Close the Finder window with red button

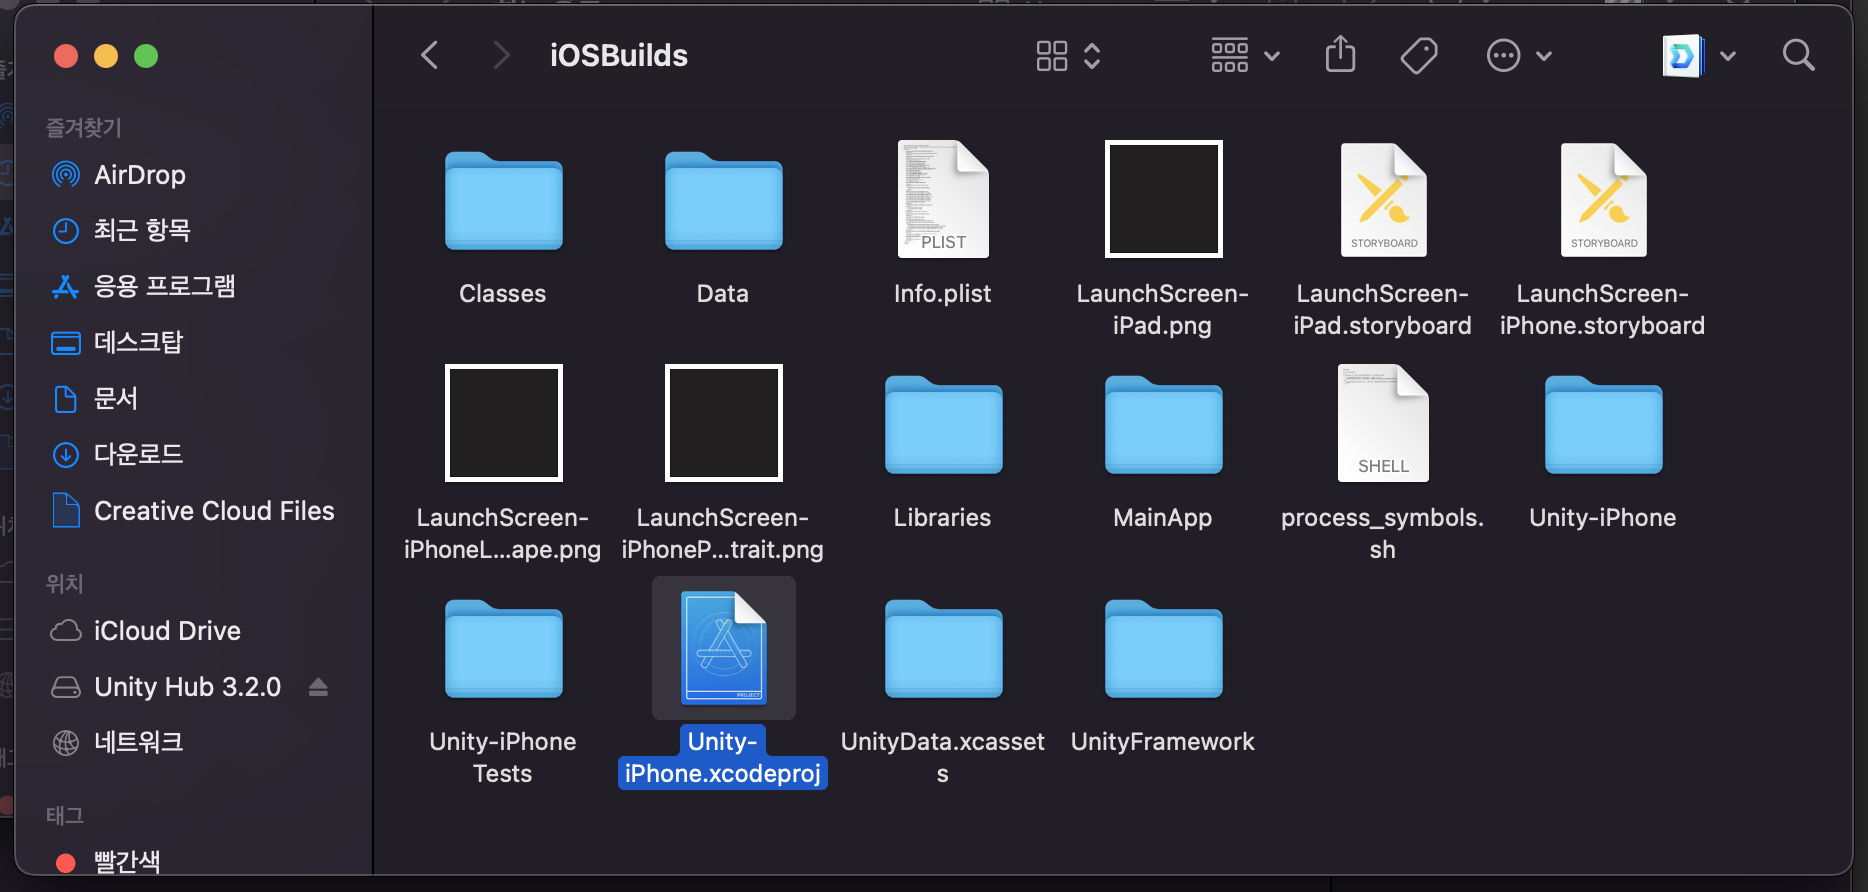(x=66, y=56)
